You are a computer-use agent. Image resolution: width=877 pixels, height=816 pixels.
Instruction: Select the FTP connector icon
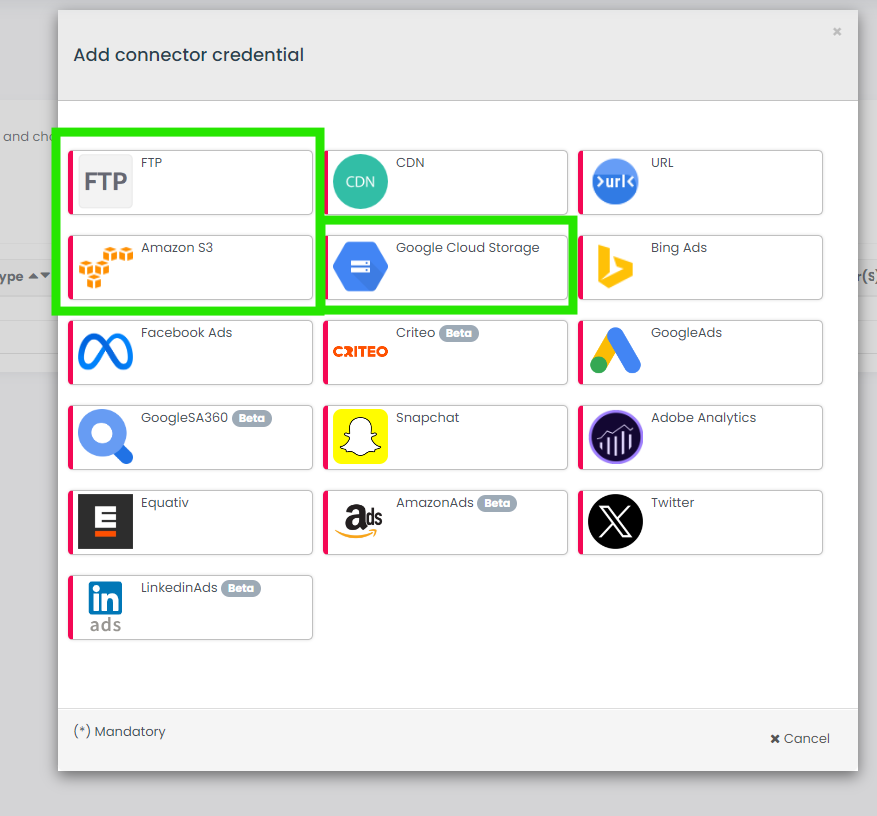click(x=105, y=182)
